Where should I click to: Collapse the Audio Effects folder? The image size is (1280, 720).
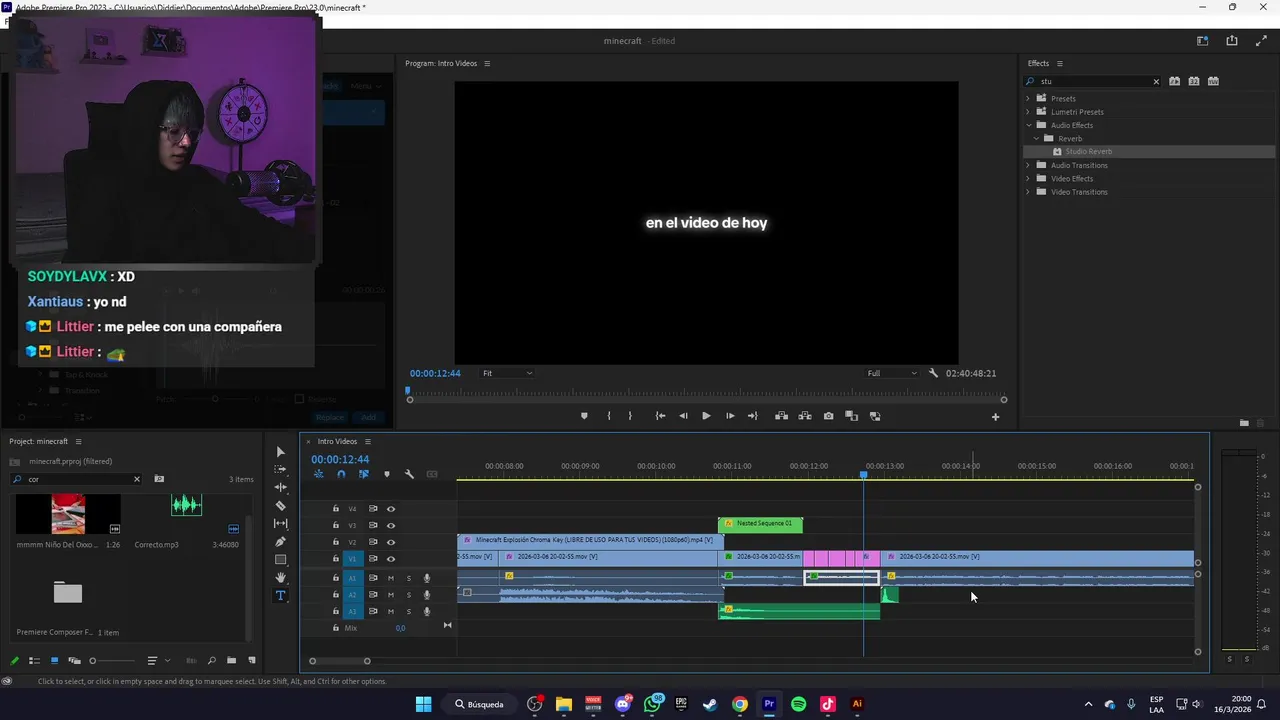[1028, 125]
